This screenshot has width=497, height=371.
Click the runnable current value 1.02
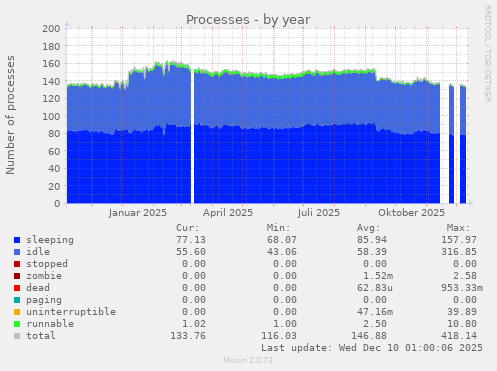pyautogui.click(x=194, y=324)
